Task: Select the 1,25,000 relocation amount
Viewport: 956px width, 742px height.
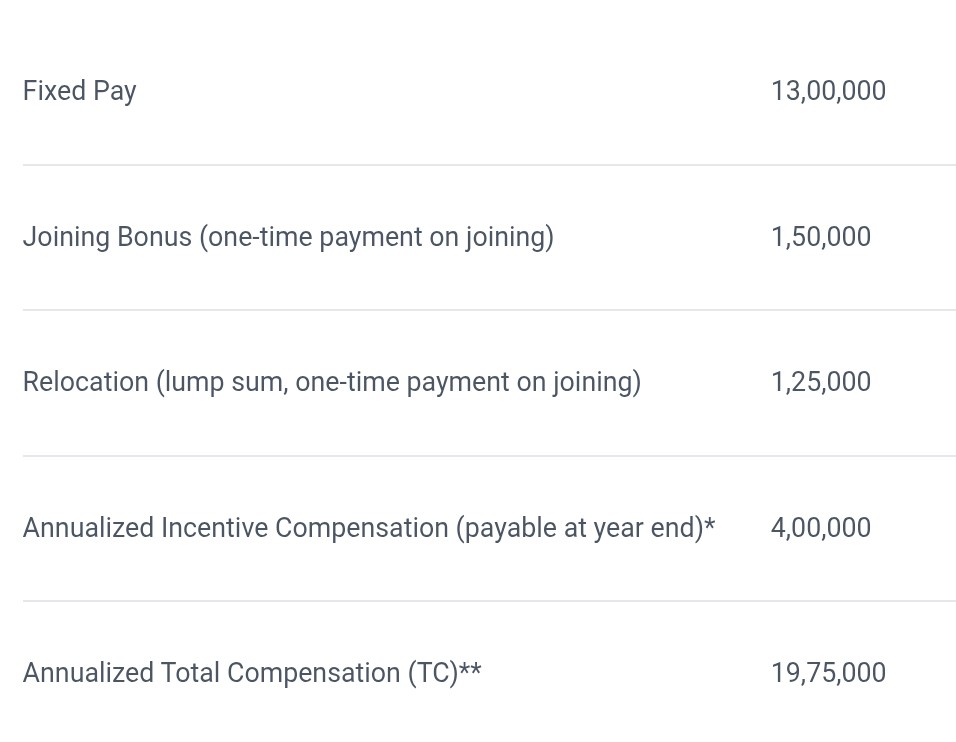Action: [x=821, y=382]
